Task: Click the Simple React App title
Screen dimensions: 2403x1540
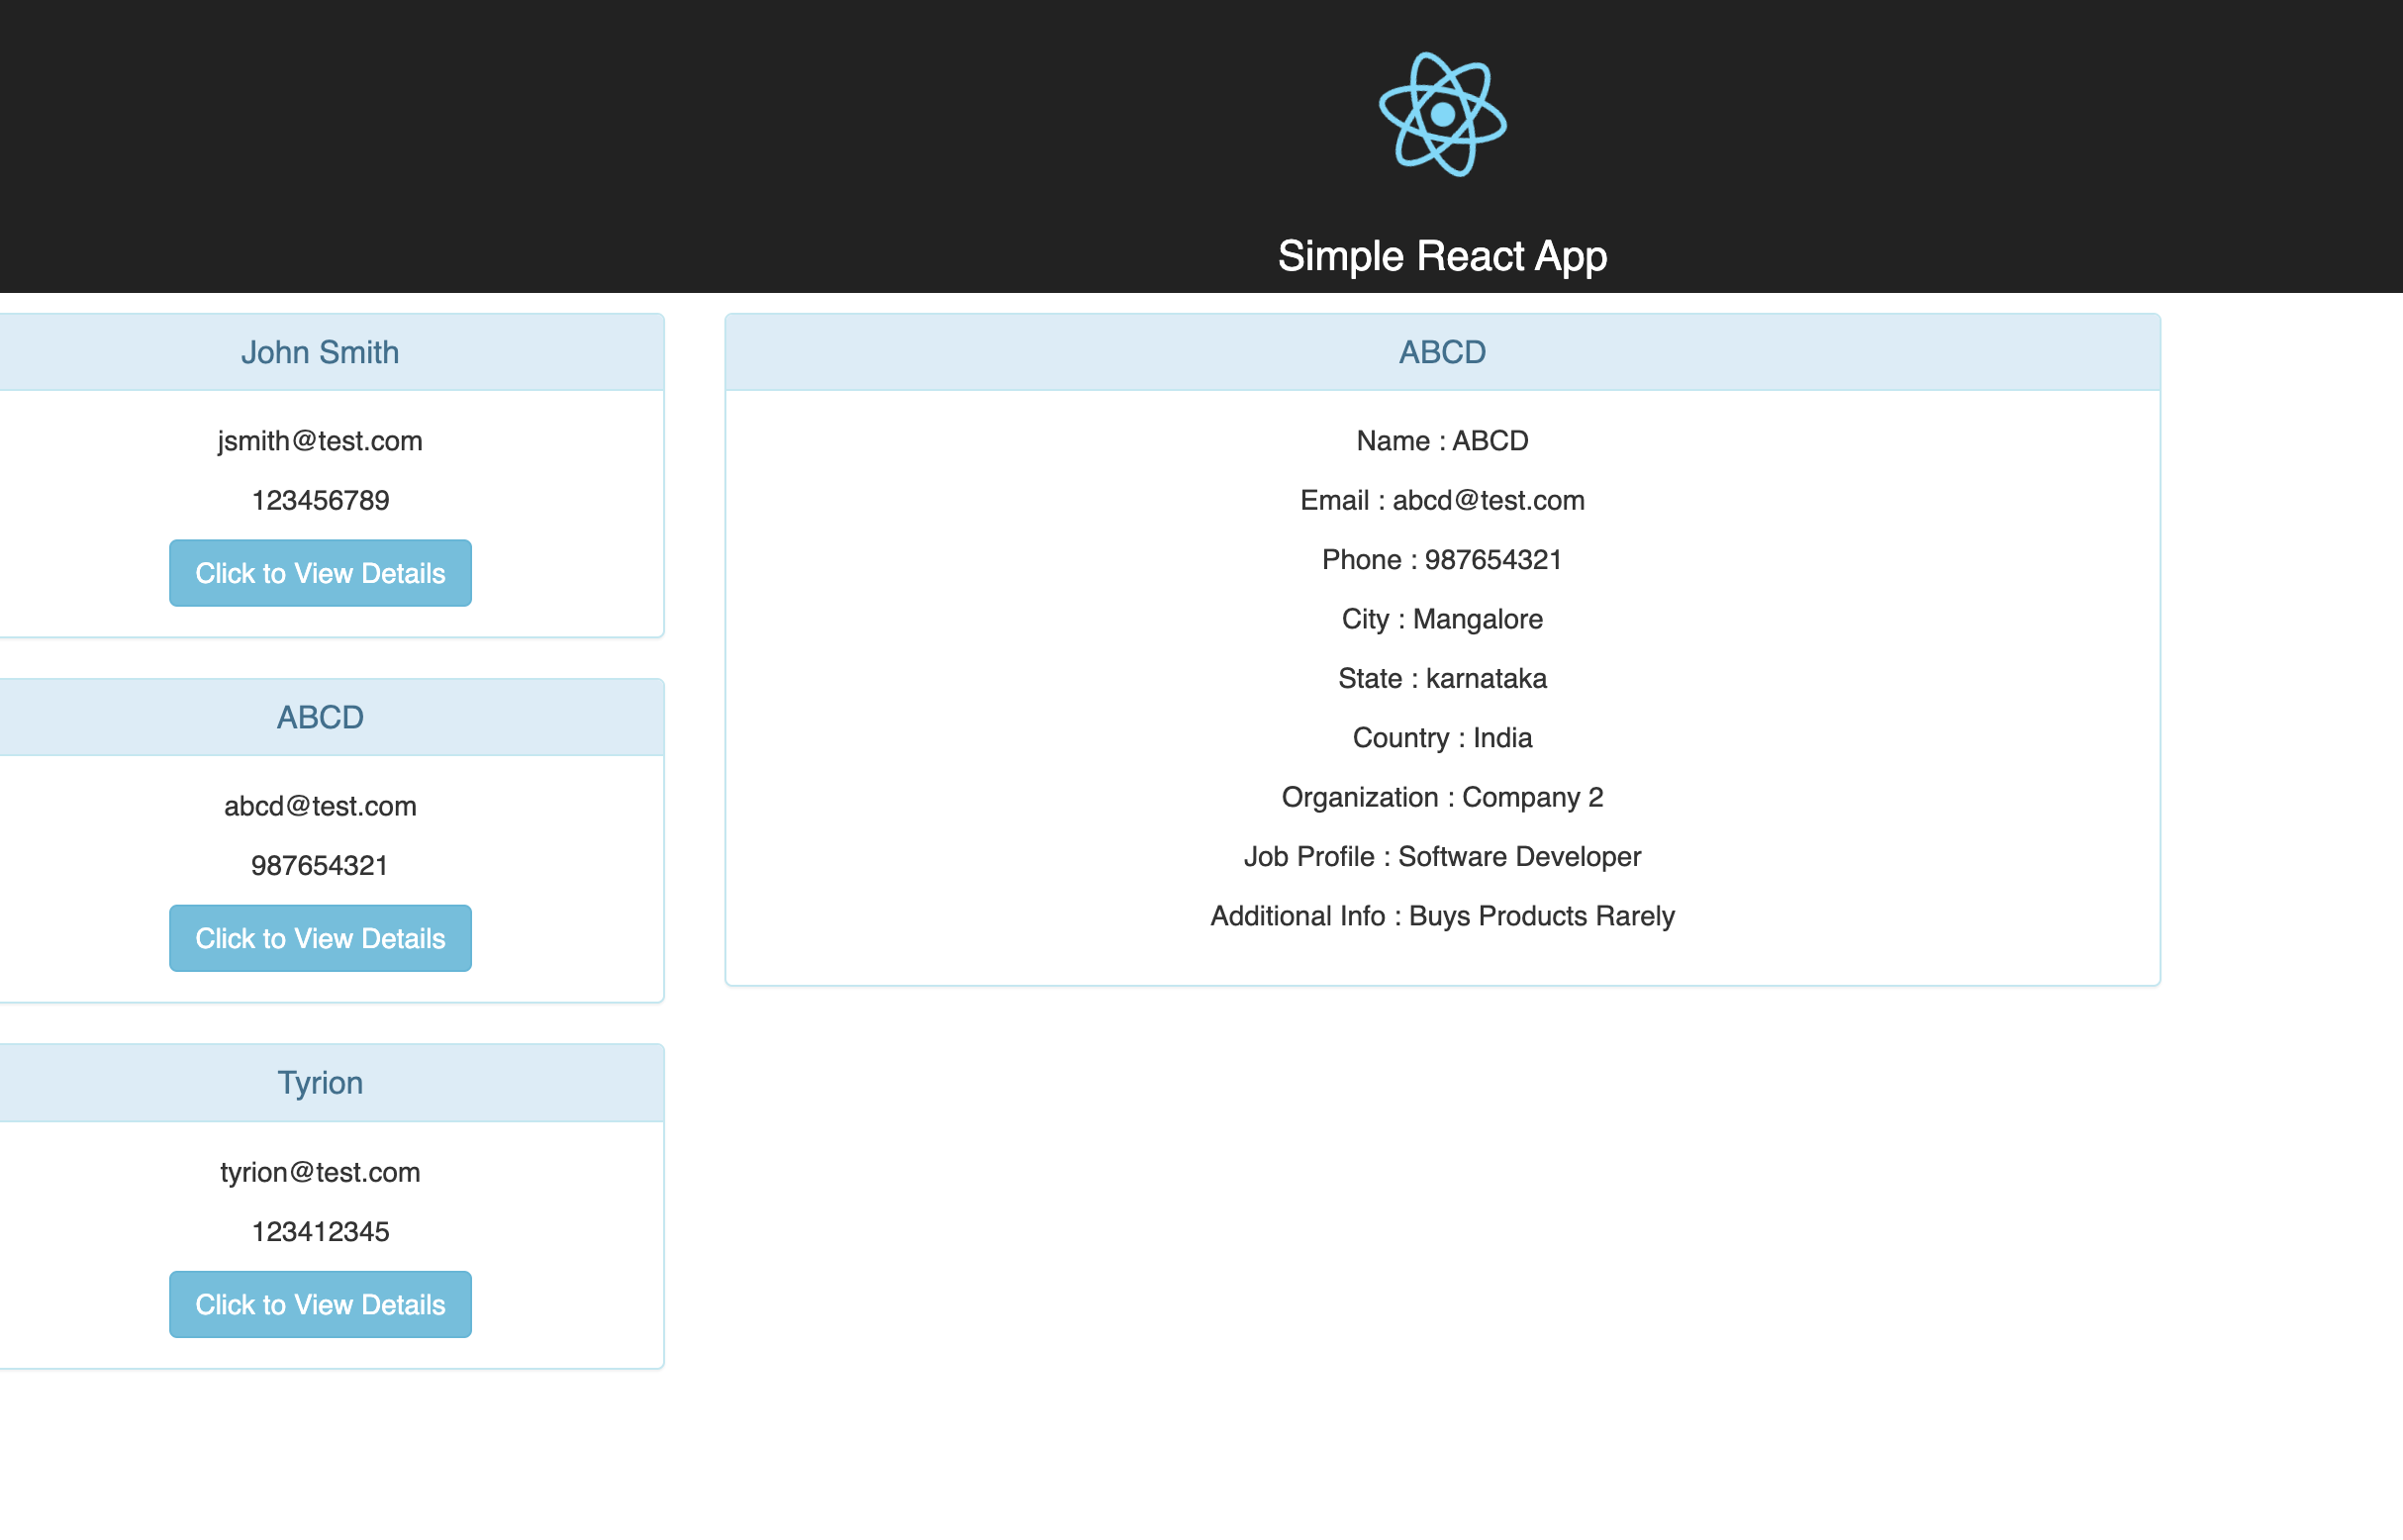Action: coord(1441,256)
